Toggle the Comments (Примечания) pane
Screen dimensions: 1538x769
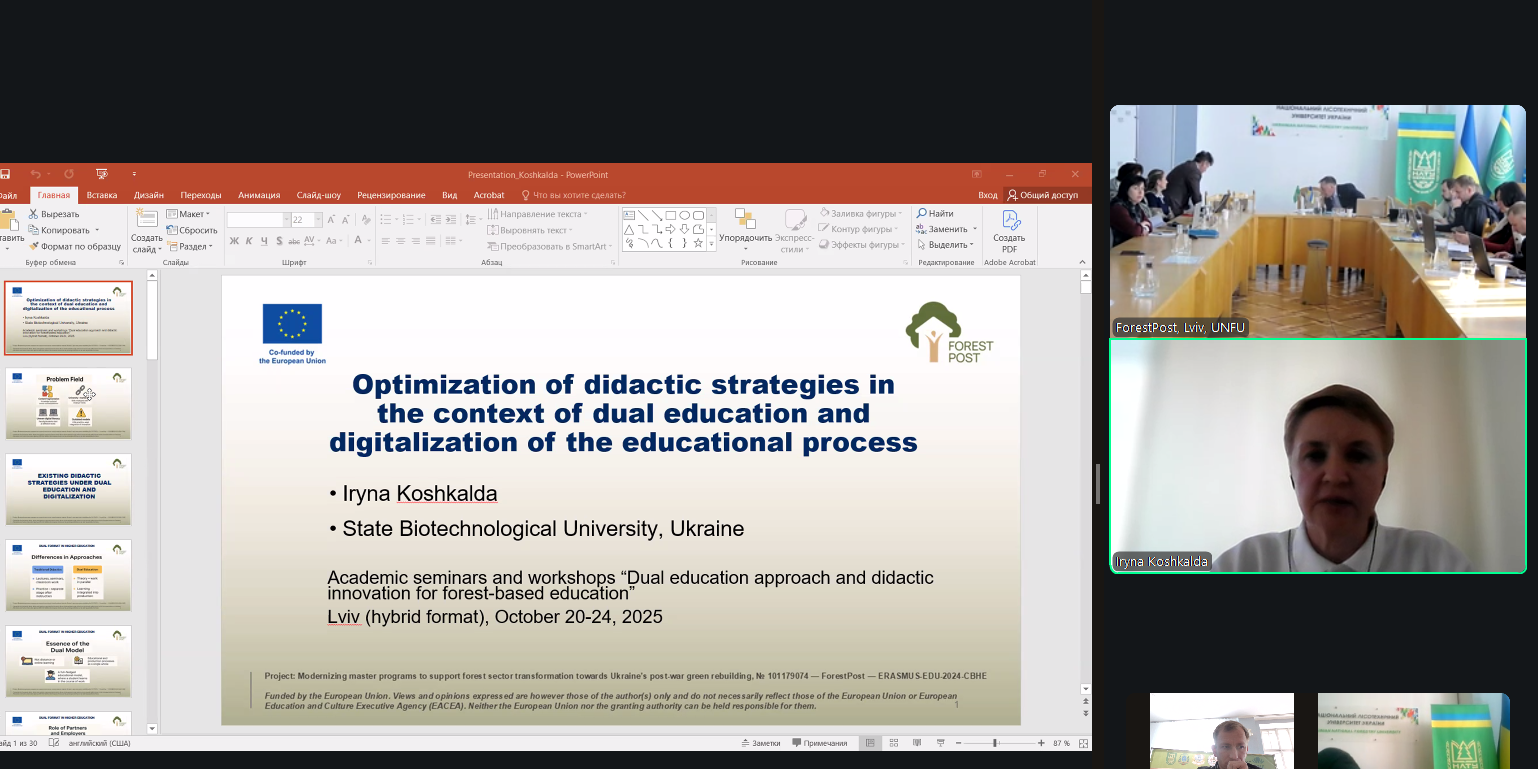point(820,743)
